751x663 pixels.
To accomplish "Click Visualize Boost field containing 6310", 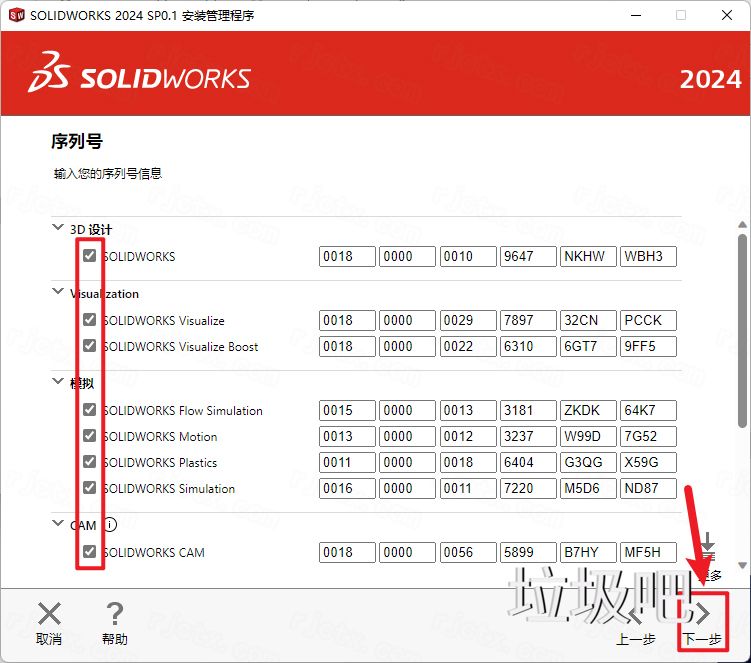I will click(x=528, y=346).
